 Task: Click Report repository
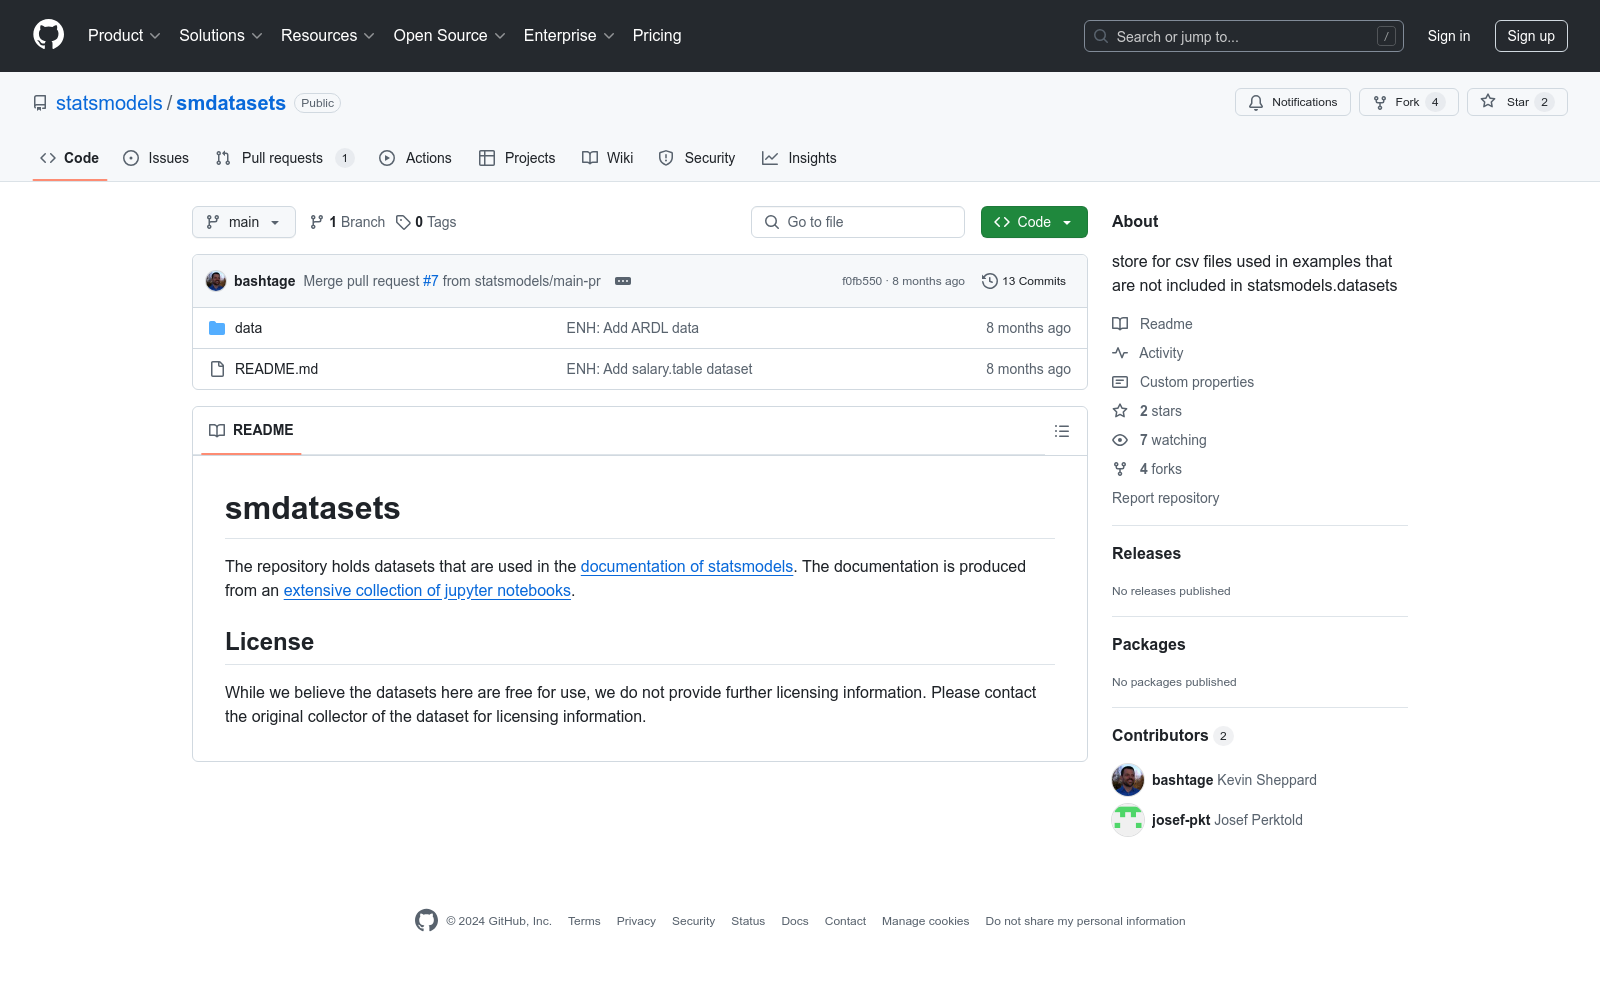(x=1166, y=498)
